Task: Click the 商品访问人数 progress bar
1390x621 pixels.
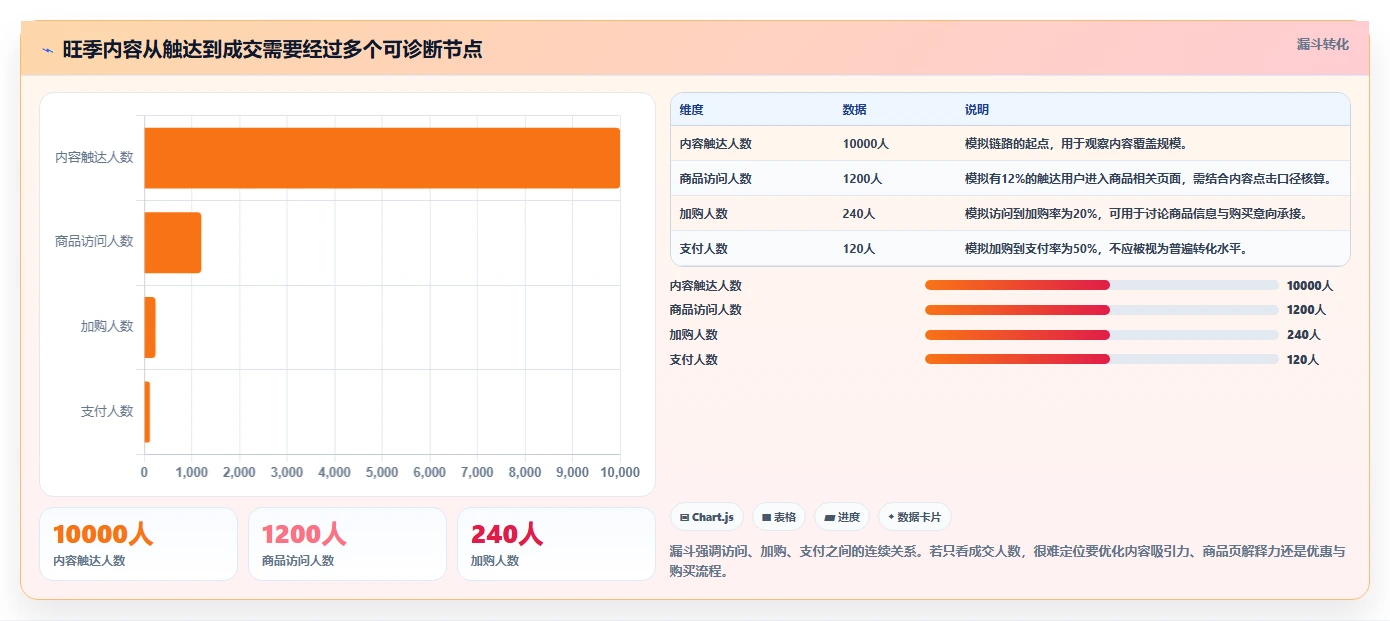Action: click(x=1101, y=310)
